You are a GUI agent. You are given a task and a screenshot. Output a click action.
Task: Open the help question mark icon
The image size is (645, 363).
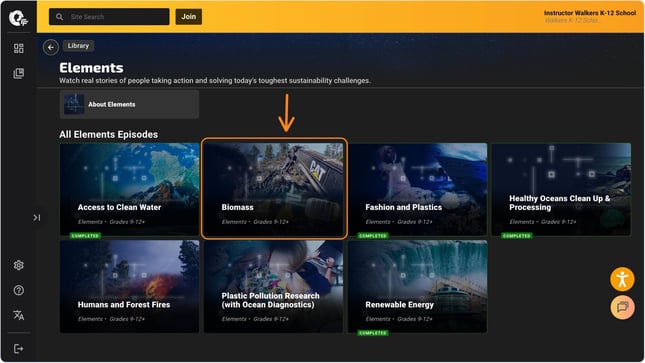pyautogui.click(x=19, y=291)
